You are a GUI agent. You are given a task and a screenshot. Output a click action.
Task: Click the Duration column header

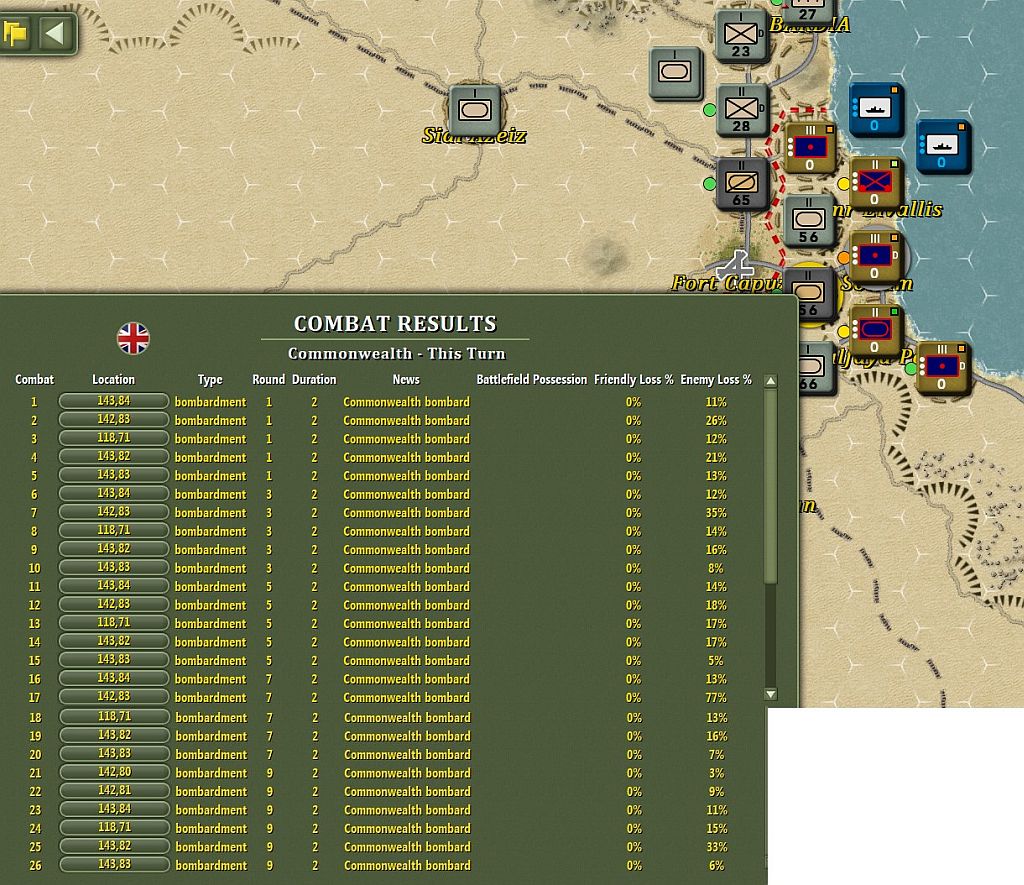314,379
